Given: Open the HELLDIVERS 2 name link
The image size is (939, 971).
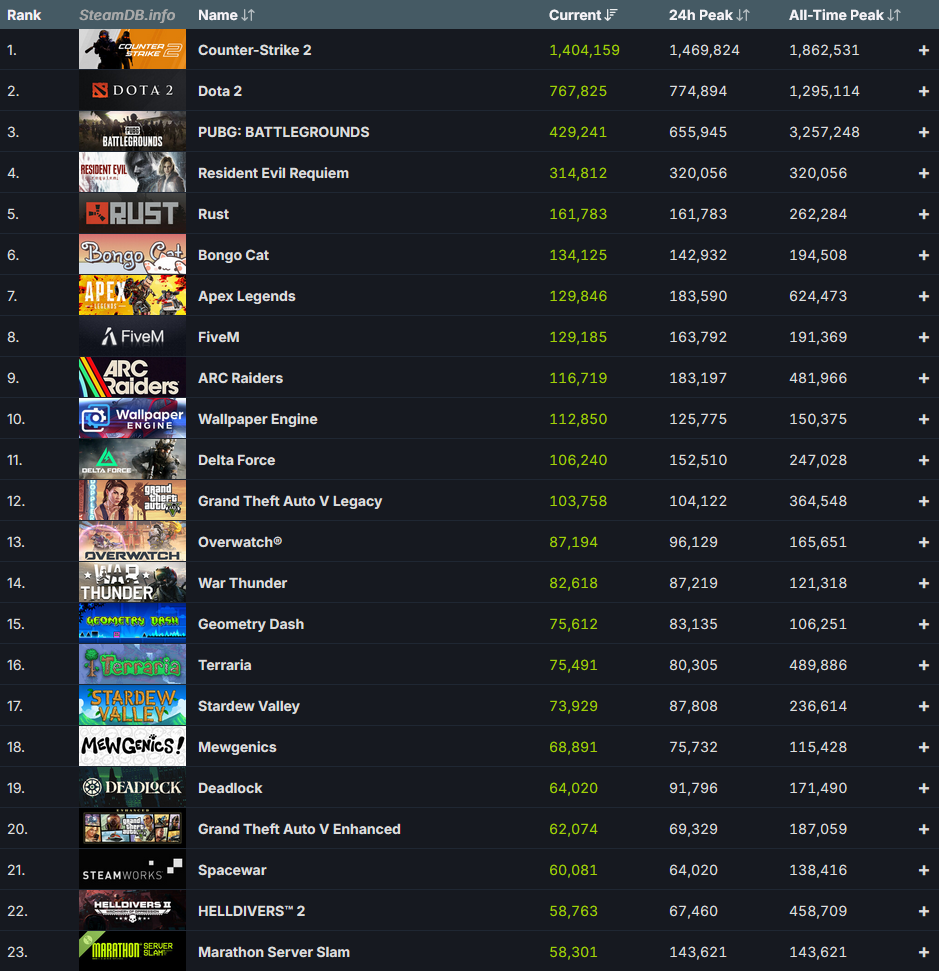Looking at the screenshot, I should pos(251,911).
